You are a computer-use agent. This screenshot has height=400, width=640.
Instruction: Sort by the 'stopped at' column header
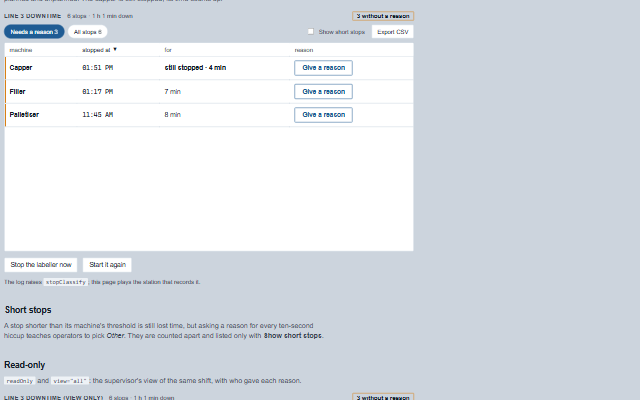pyautogui.click(x=99, y=50)
